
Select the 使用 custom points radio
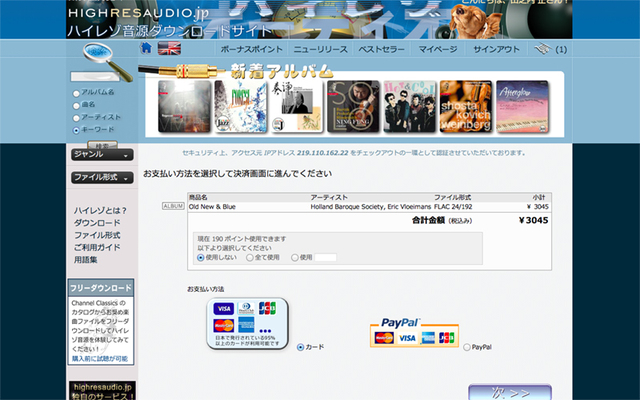(x=294, y=258)
